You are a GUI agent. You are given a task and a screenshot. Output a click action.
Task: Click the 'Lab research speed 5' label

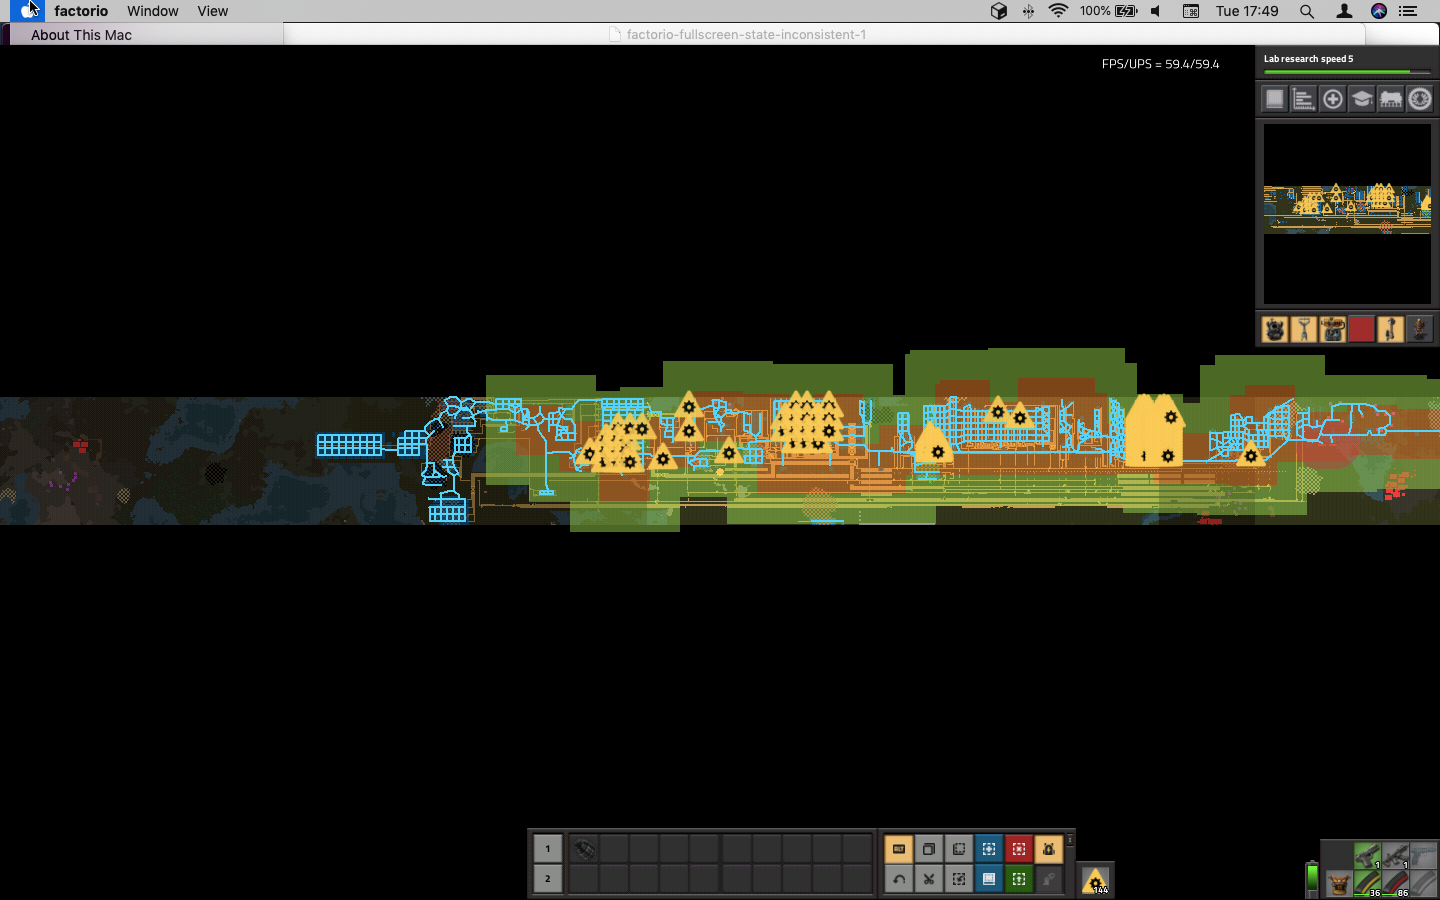[x=1308, y=59]
